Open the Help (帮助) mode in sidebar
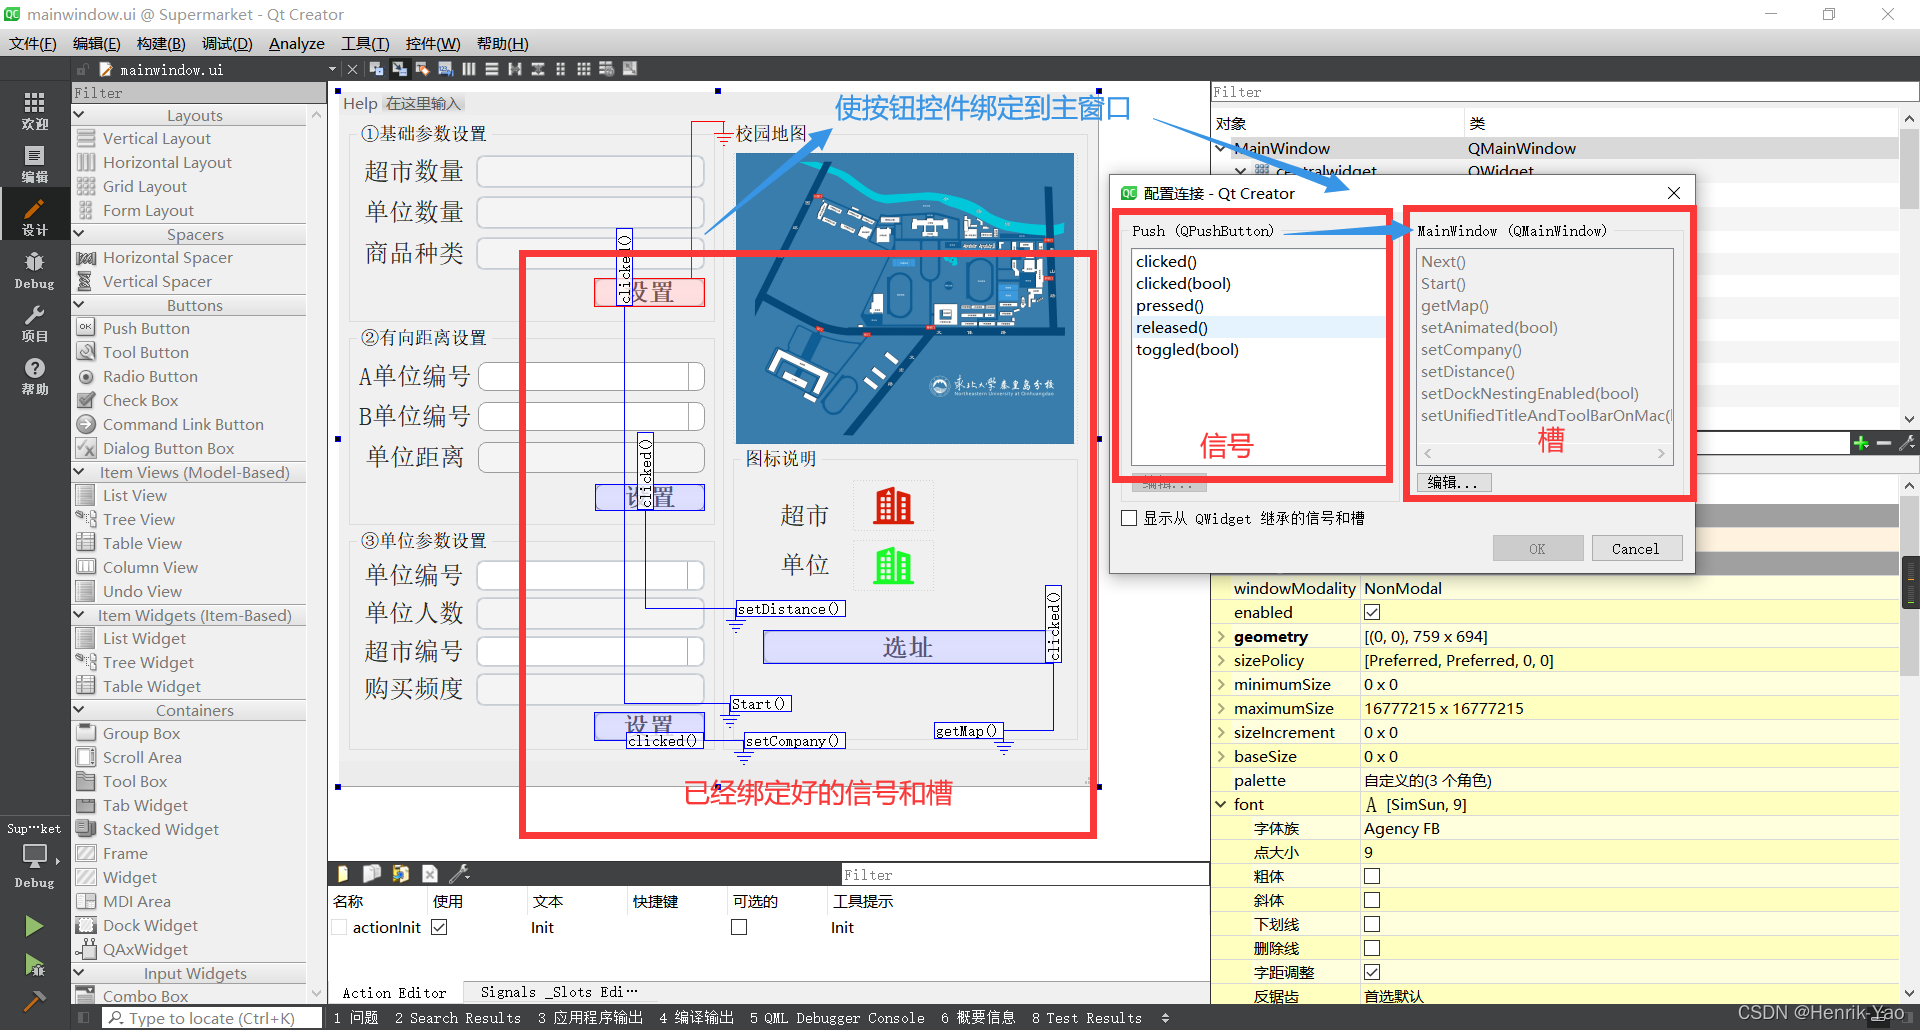1920x1030 pixels. (34, 376)
